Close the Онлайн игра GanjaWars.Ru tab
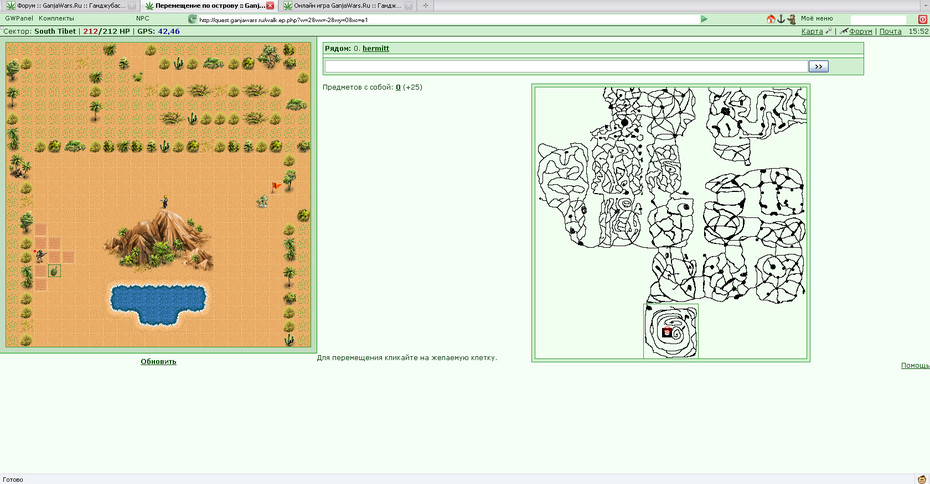The image size is (930, 484). [408, 5]
